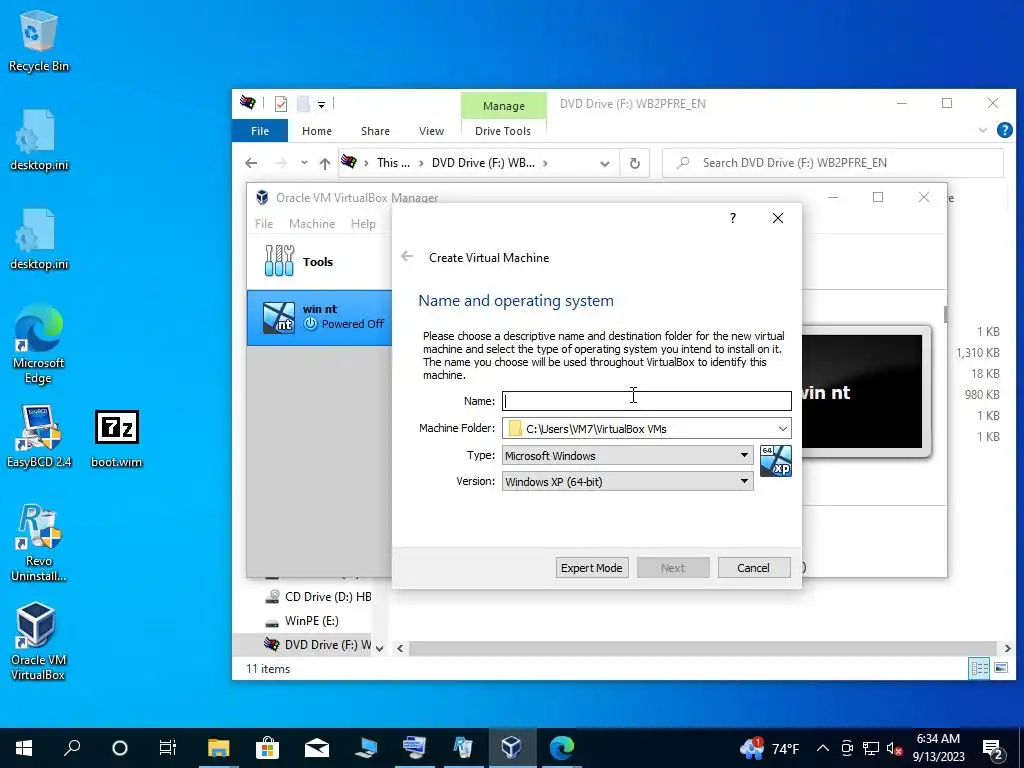This screenshot has width=1024, height=768.
Task: Click the help question mark in wizard
Action: 733,218
